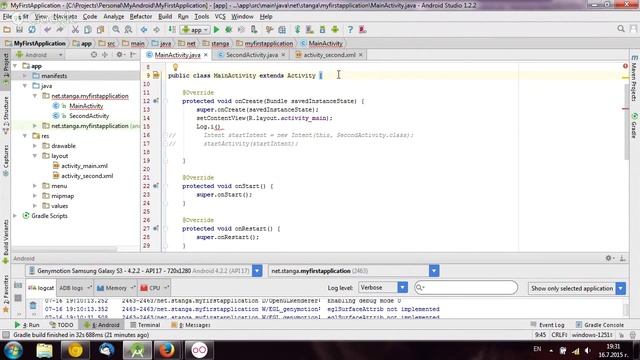Open Find with the magnifier toolbar icon
The image size is (640, 360).
click(x=116, y=29)
